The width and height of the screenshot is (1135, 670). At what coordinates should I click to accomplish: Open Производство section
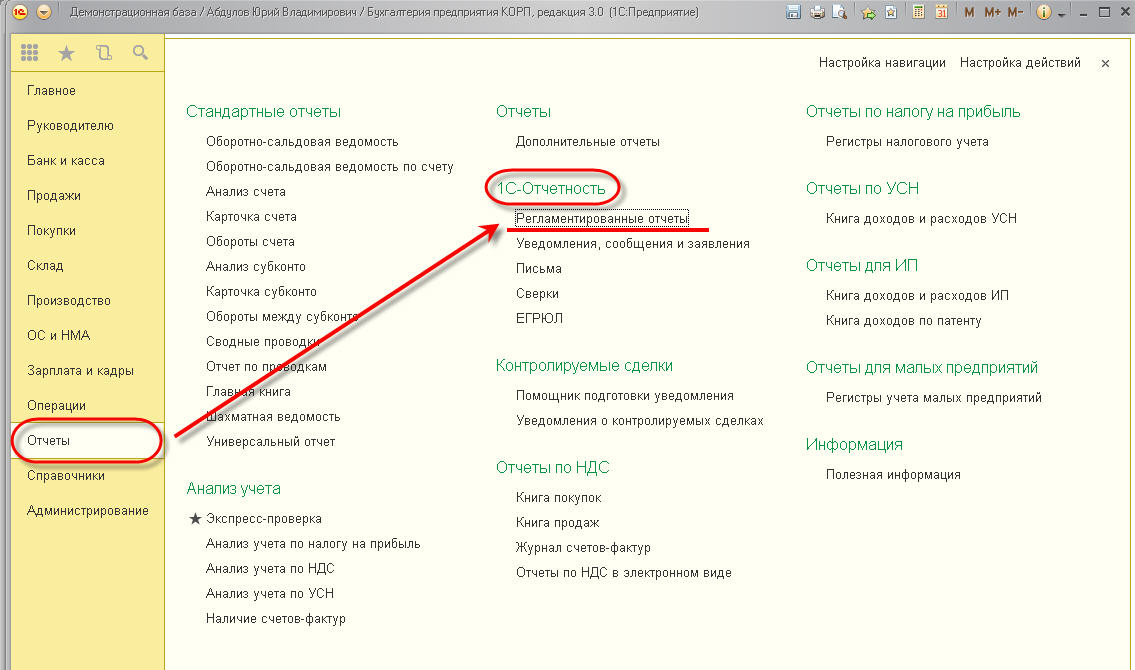pos(69,300)
